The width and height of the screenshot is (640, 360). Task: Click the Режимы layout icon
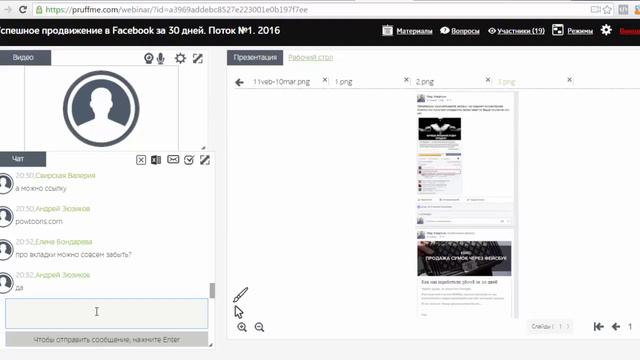point(558,30)
